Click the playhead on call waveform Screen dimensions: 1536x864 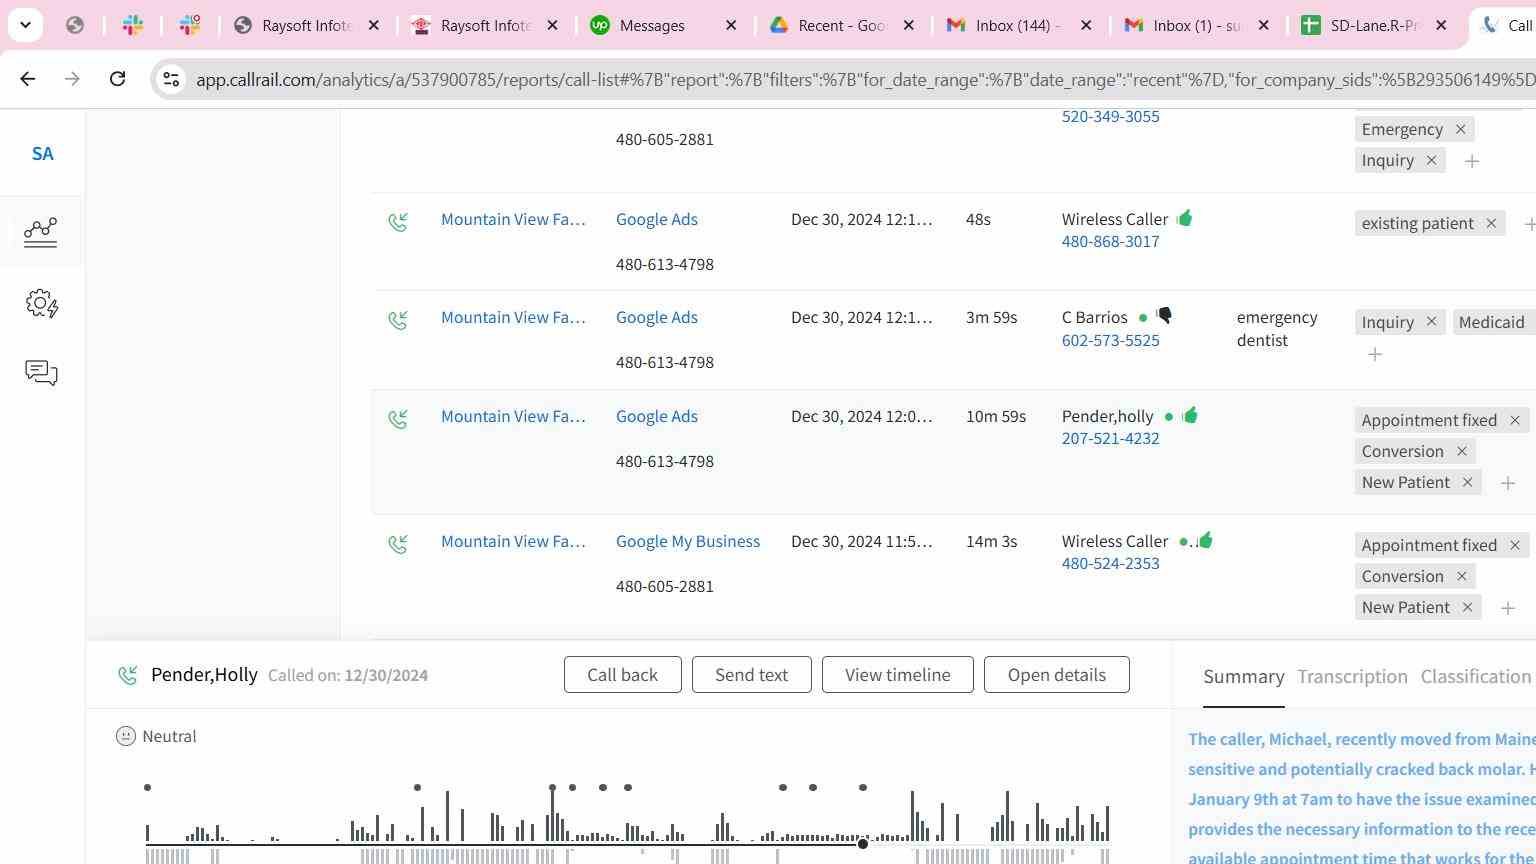click(863, 844)
